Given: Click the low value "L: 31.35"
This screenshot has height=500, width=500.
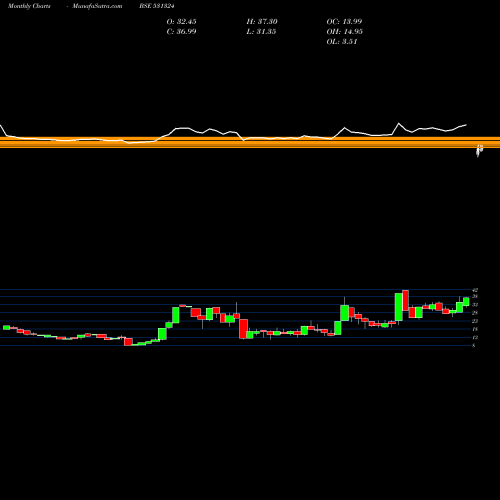Looking at the screenshot, I should [x=261, y=32].
